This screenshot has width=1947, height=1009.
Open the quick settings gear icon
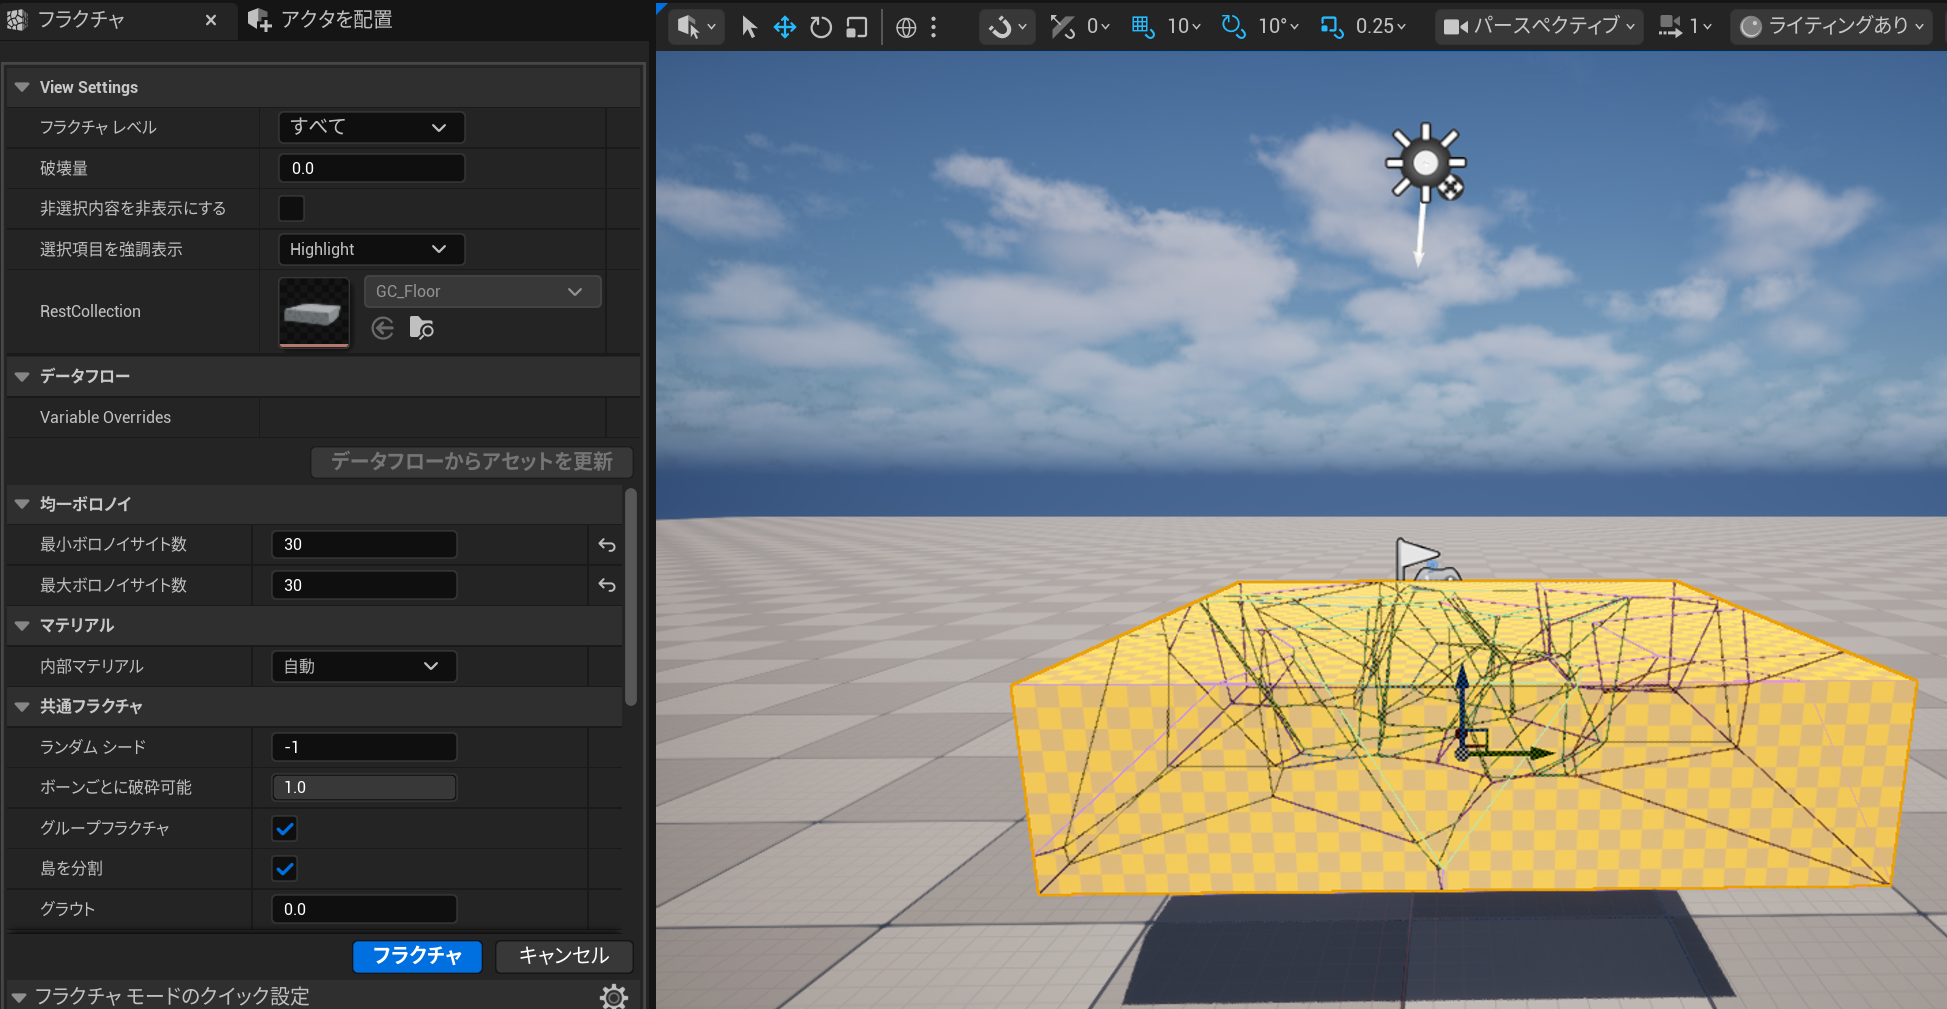click(613, 996)
